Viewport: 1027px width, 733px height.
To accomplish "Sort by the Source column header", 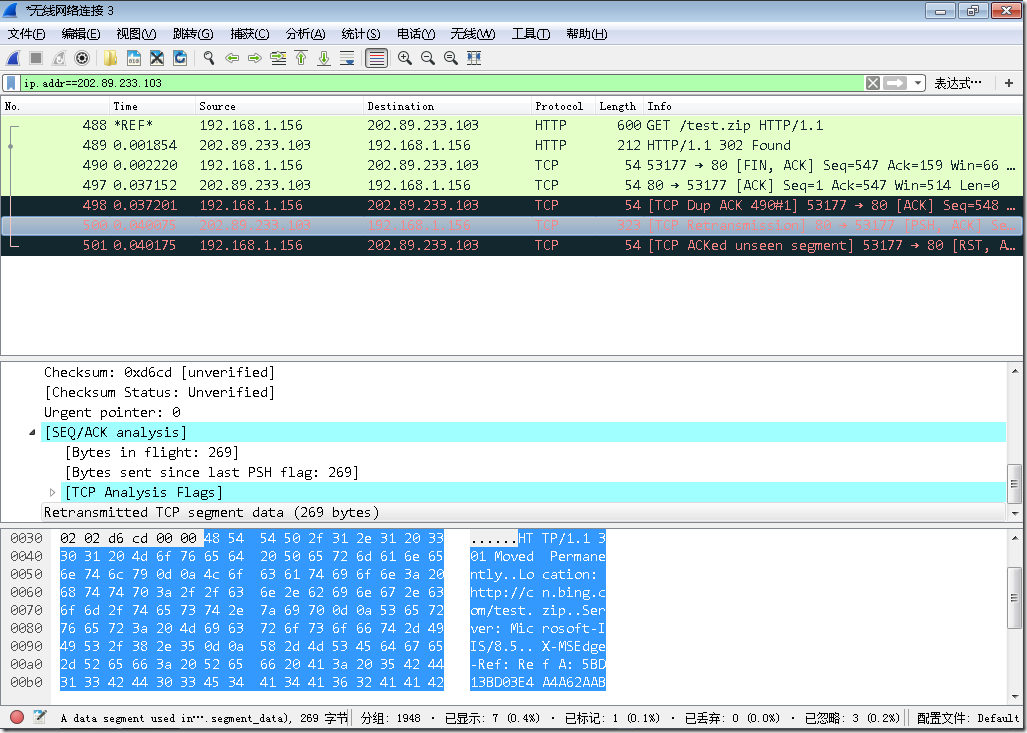I will tap(280, 106).
